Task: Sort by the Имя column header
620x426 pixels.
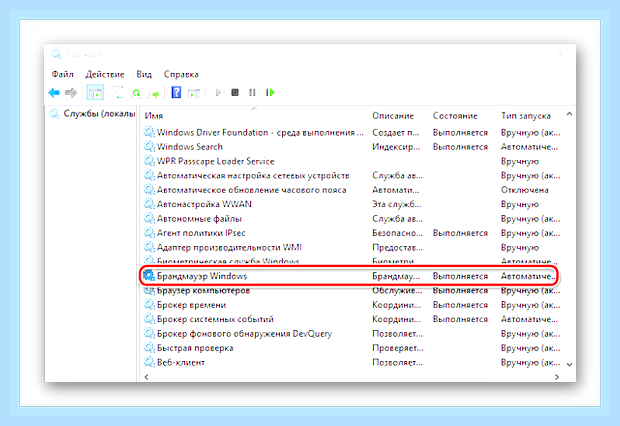Action: click(154, 115)
